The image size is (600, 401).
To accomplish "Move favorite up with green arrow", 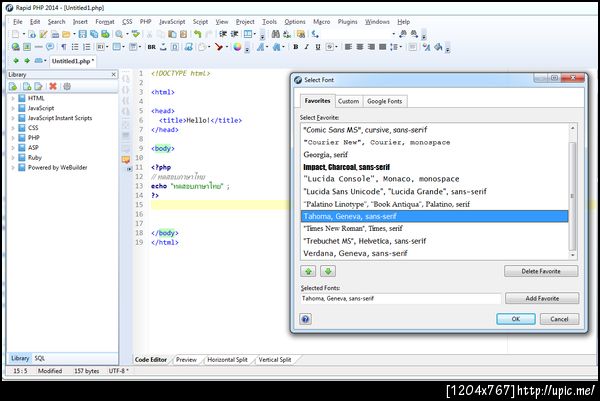I will point(308,271).
